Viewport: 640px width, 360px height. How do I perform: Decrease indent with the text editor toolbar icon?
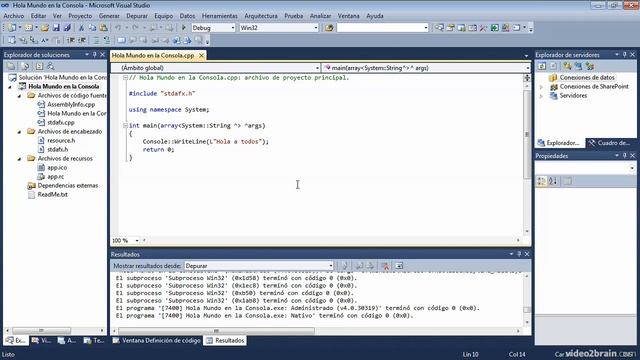(x=71, y=40)
